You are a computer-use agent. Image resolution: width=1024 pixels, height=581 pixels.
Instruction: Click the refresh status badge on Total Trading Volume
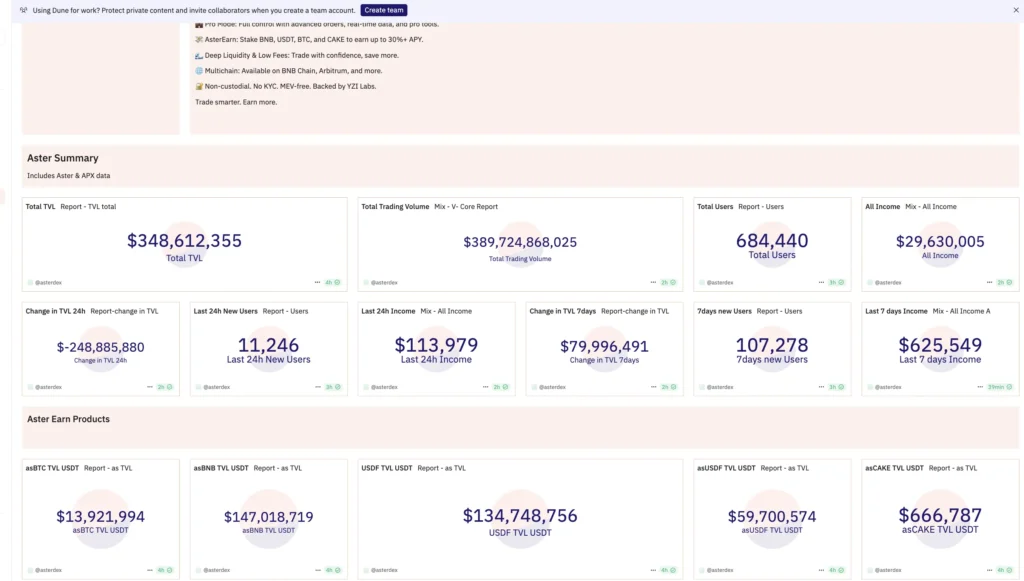tap(669, 283)
